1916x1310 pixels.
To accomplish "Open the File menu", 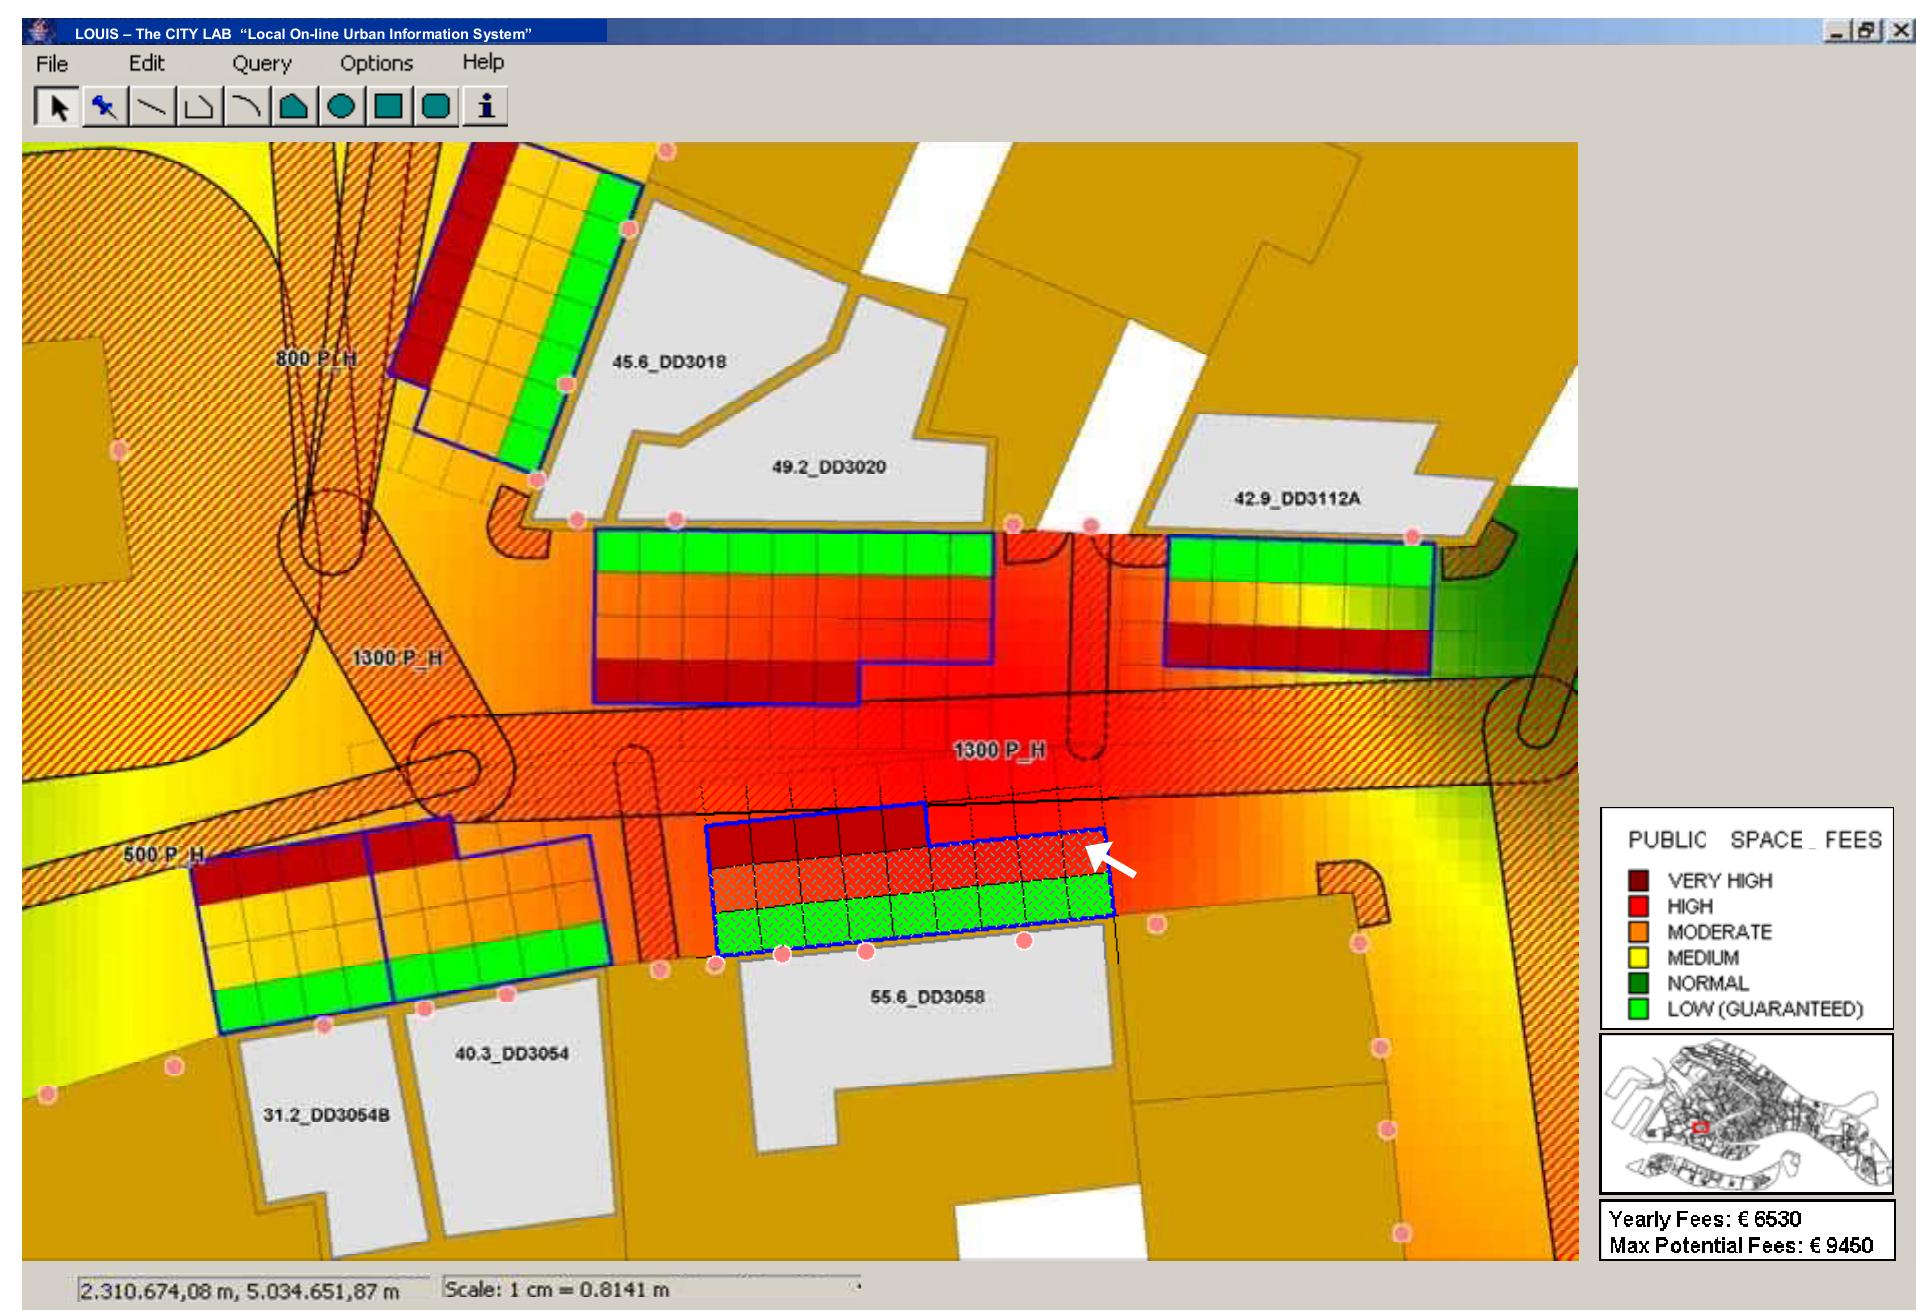I will click(x=52, y=64).
